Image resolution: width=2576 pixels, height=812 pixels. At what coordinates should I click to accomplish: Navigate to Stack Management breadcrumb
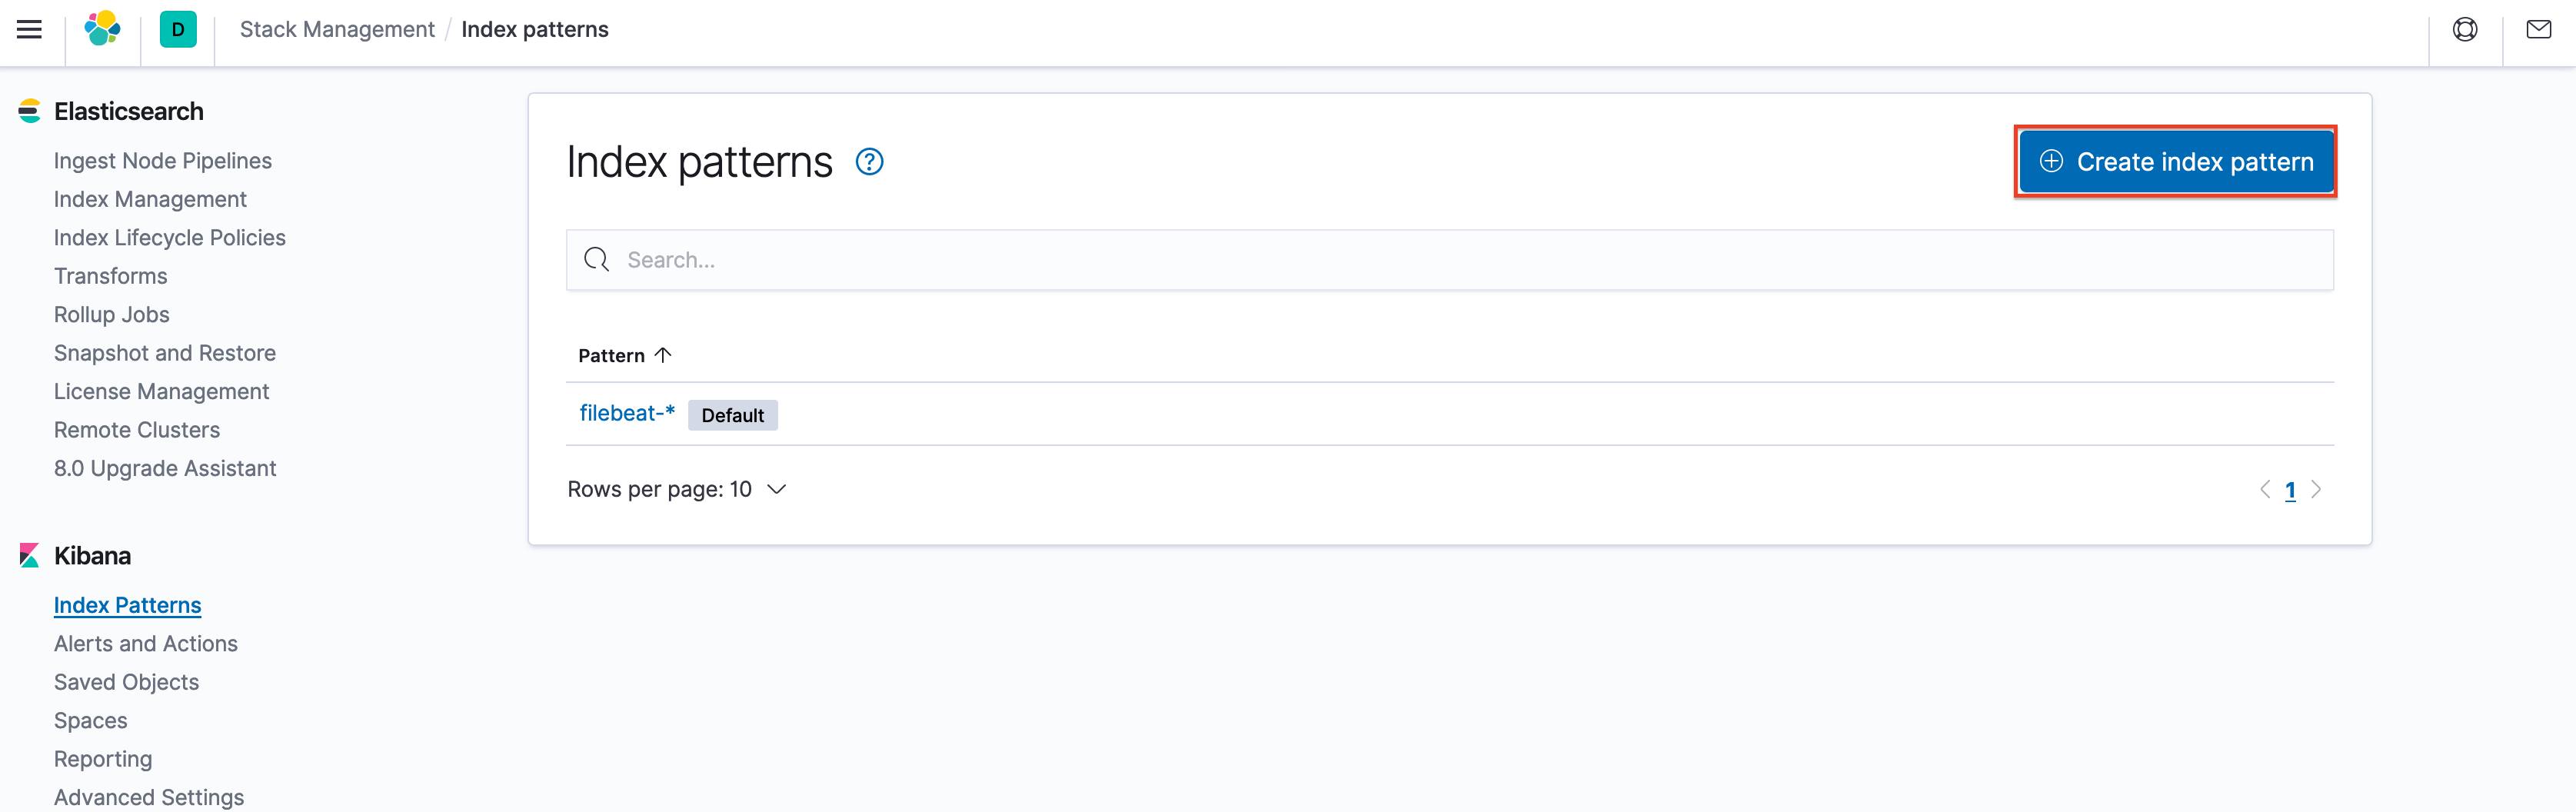(336, 29)
